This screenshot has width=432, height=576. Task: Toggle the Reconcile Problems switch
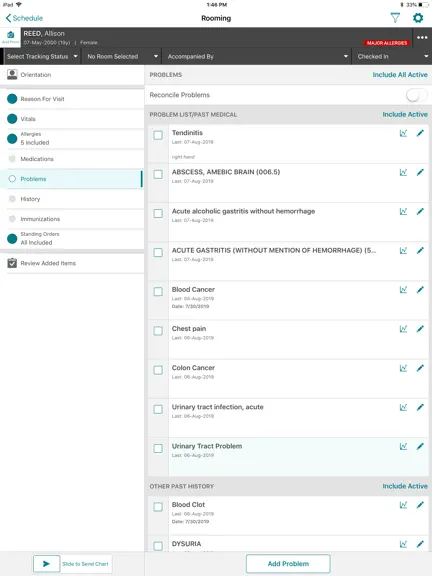point(417,95)
